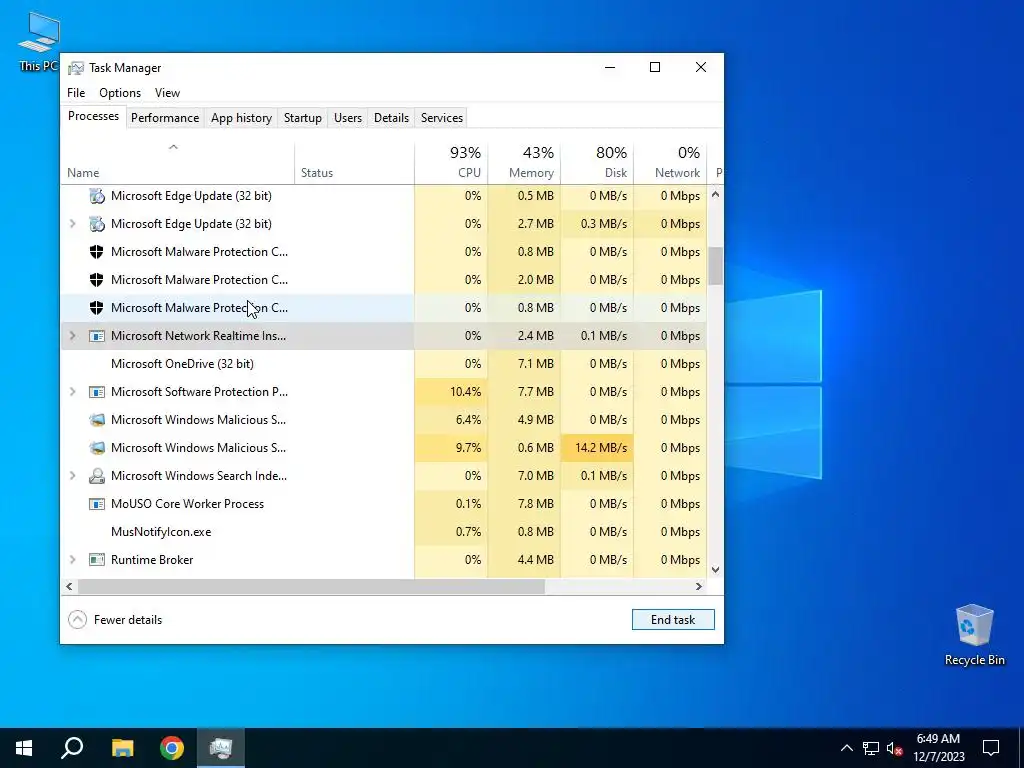Sort processes by CPU column
1024x768 pixels.
[x=451, y=163]
